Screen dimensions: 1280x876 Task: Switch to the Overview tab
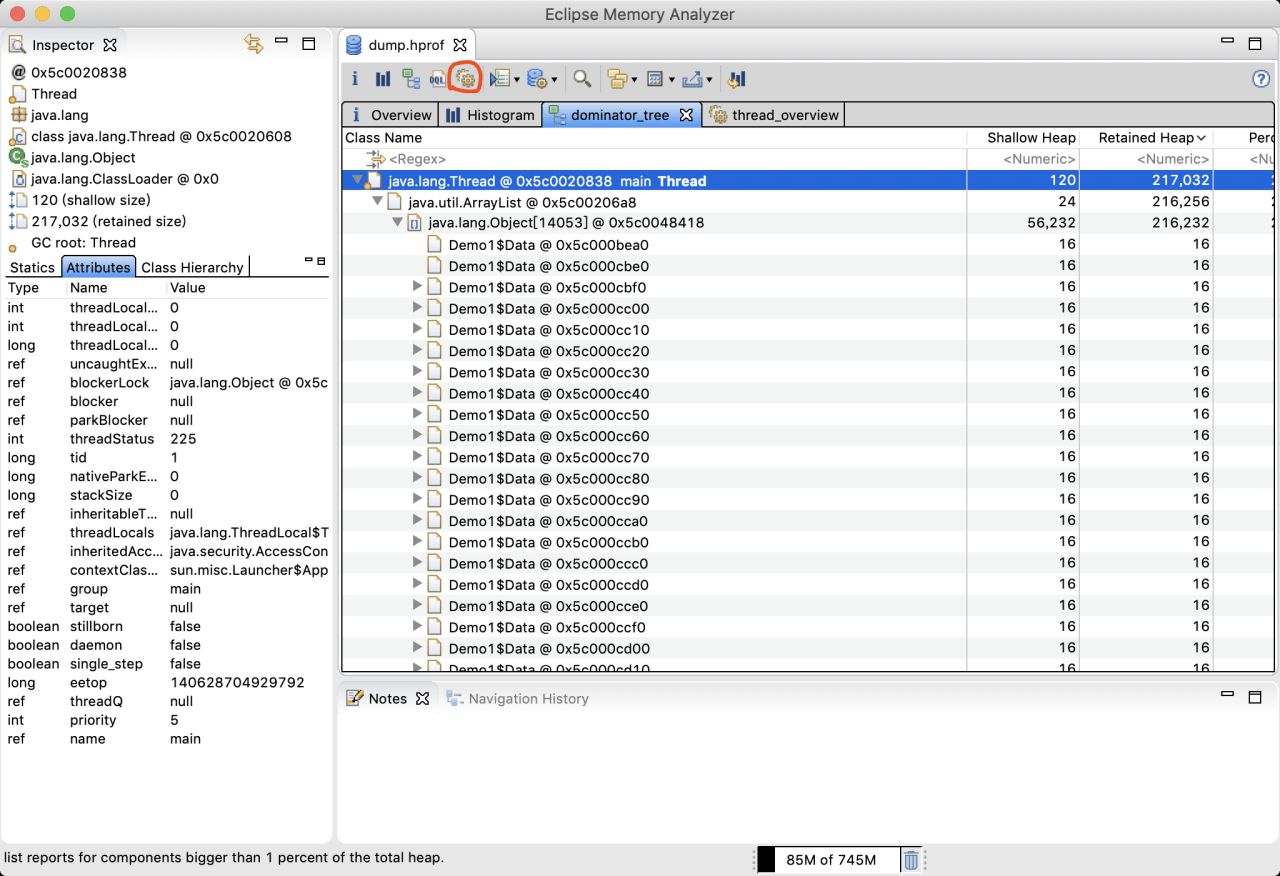(391, 115)
